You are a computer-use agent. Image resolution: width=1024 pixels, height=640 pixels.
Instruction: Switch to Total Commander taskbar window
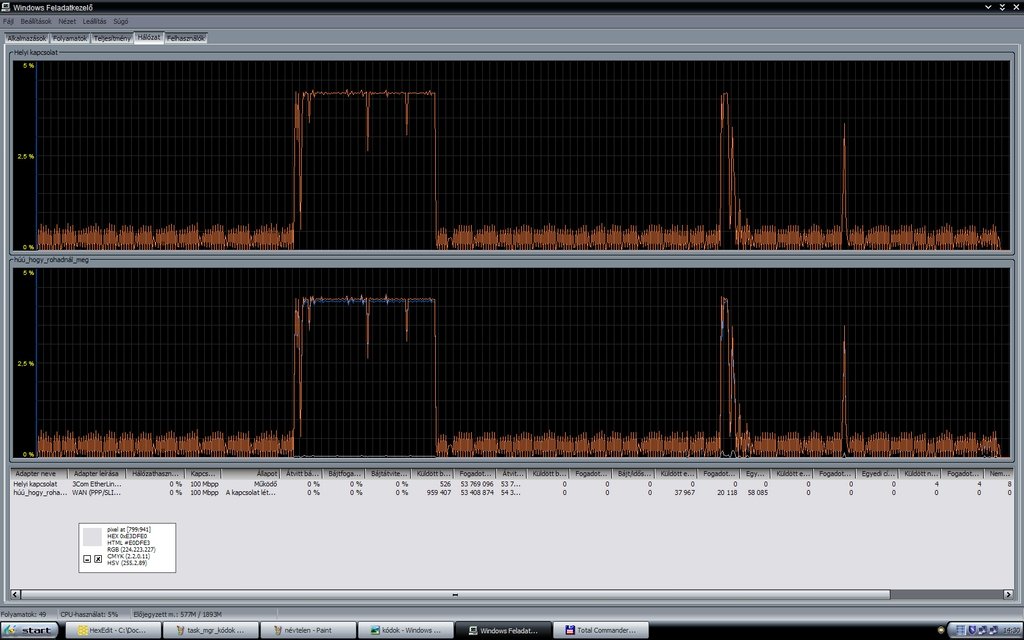click(601, 630)
